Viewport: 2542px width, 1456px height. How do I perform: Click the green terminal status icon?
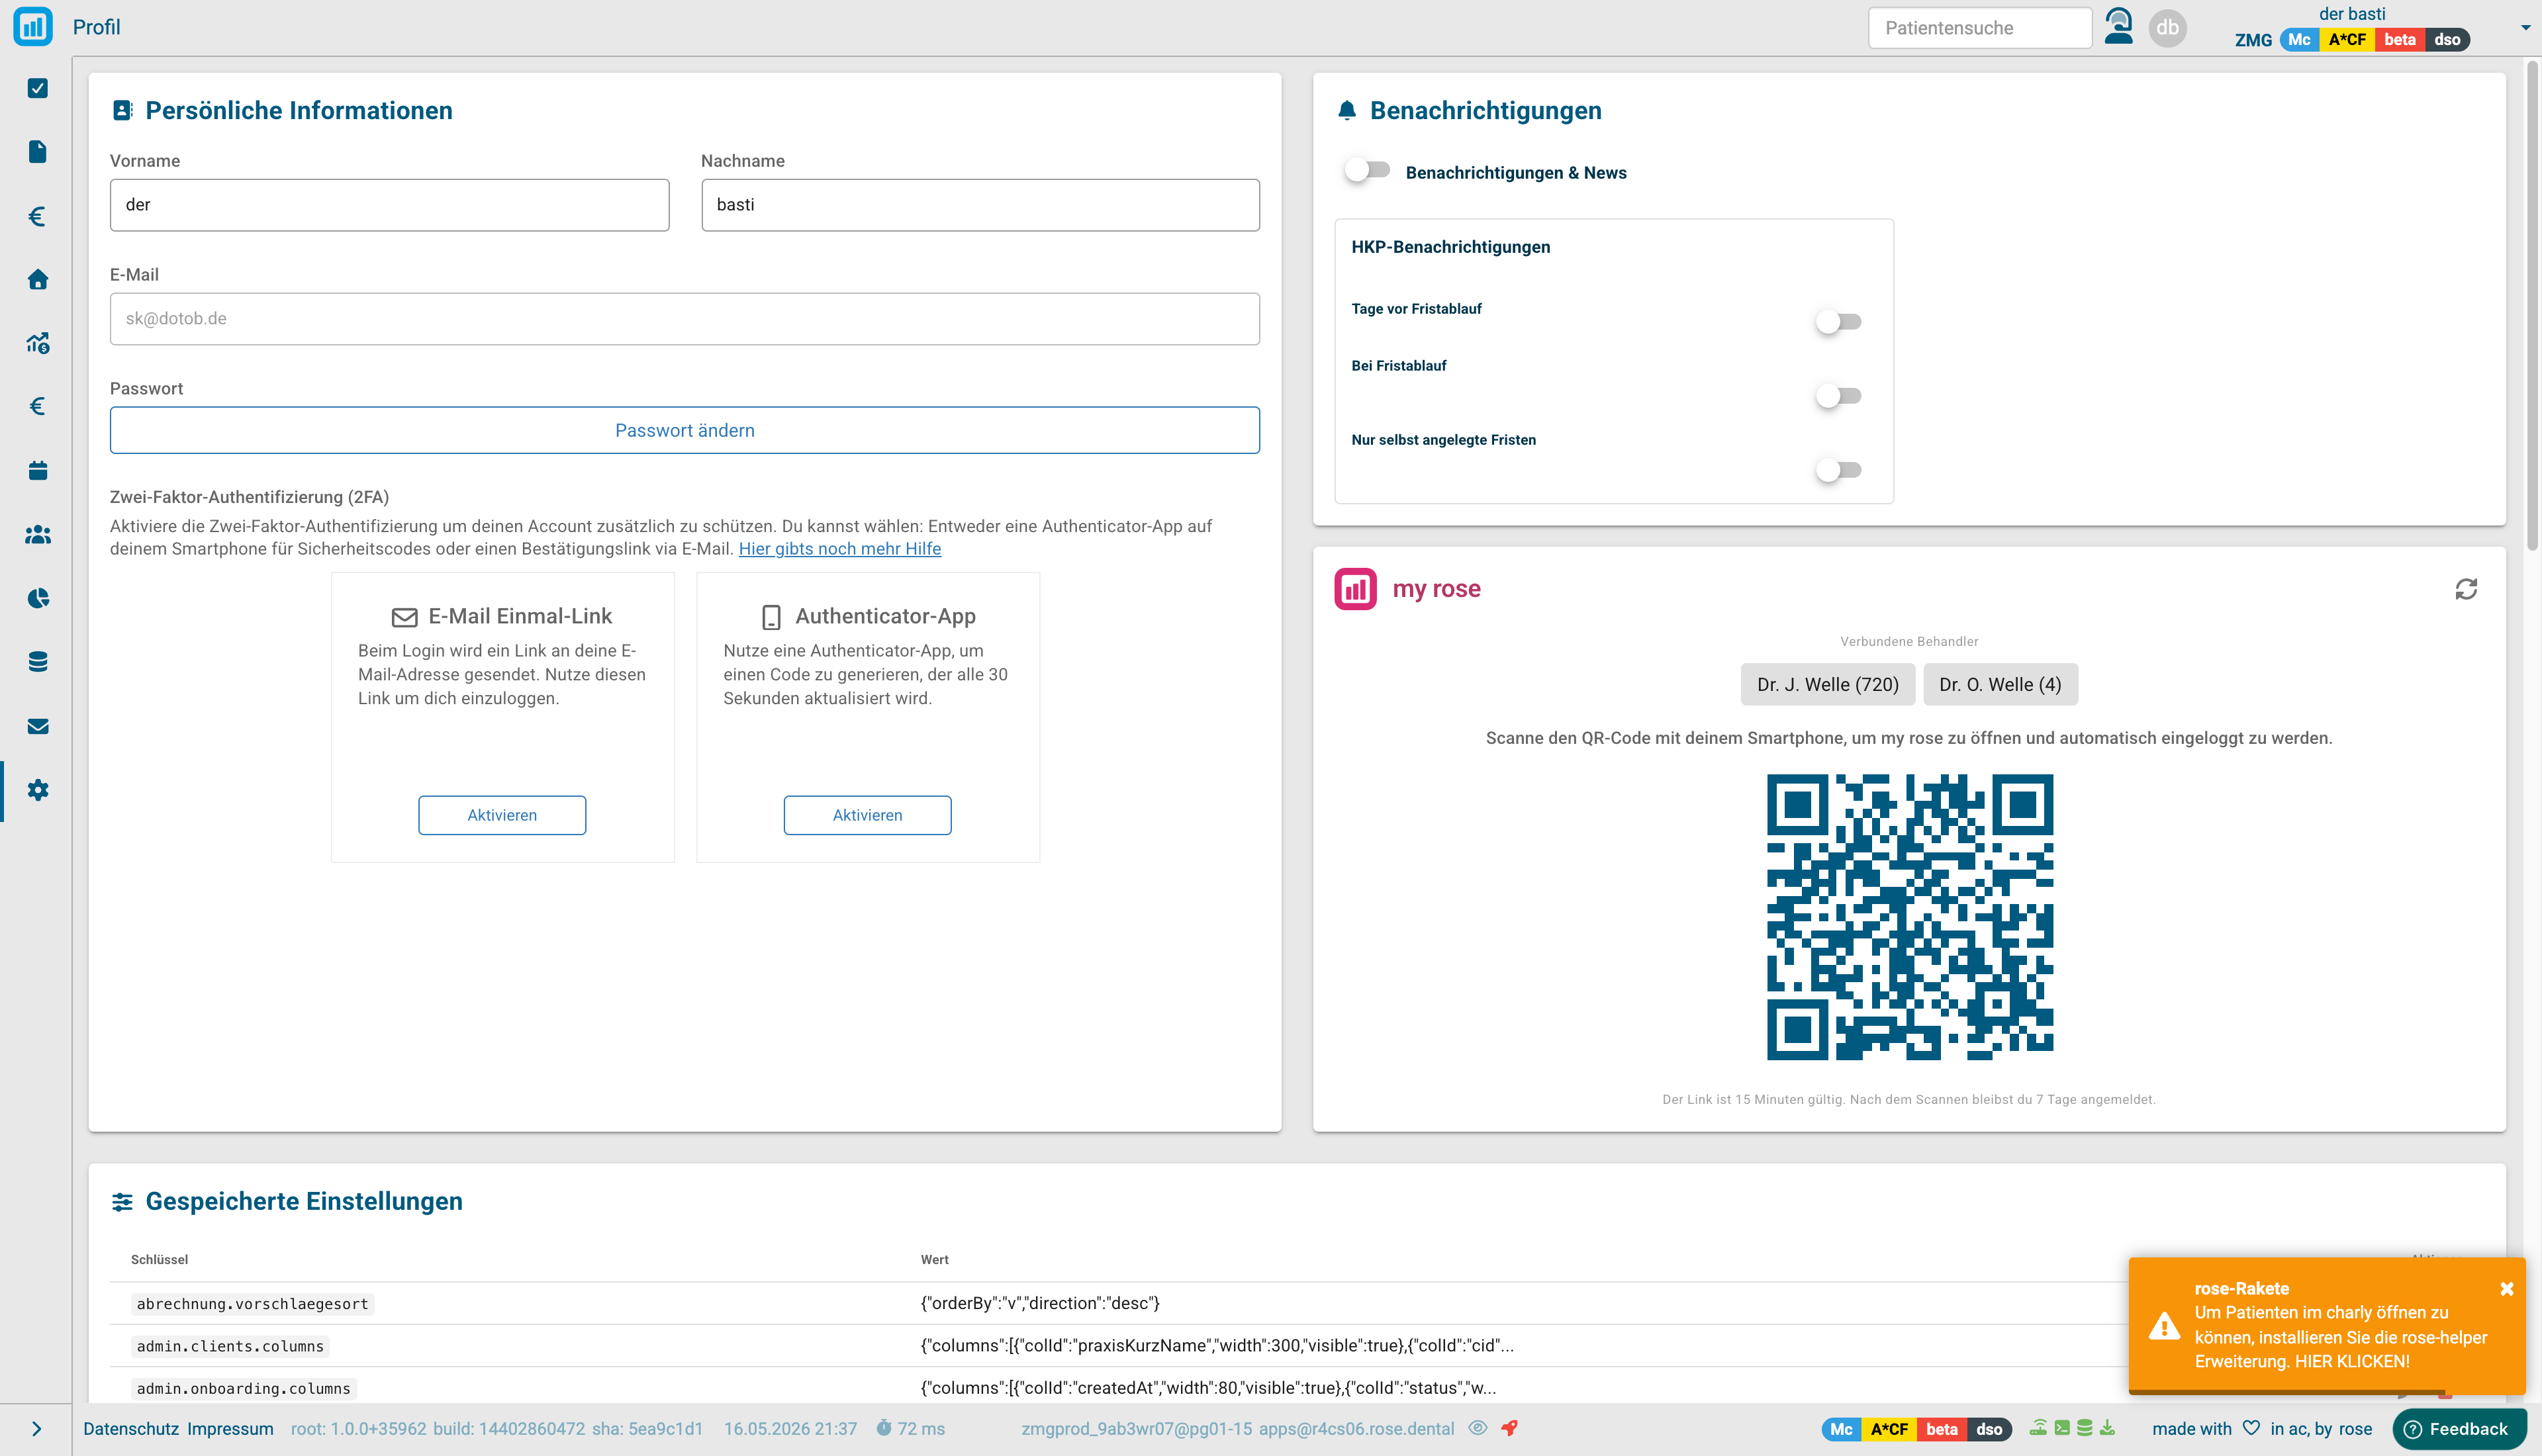click(2062, 1428)
